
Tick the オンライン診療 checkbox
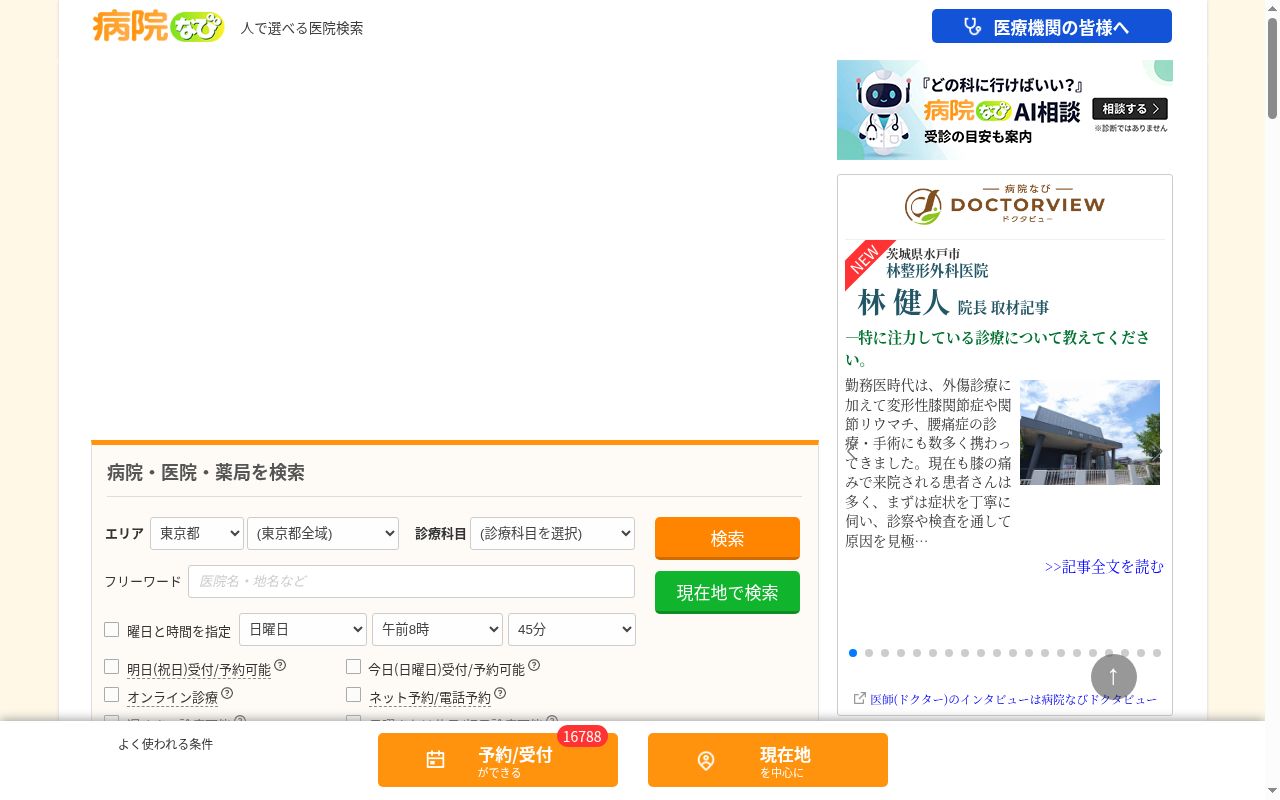pos(112,694)
